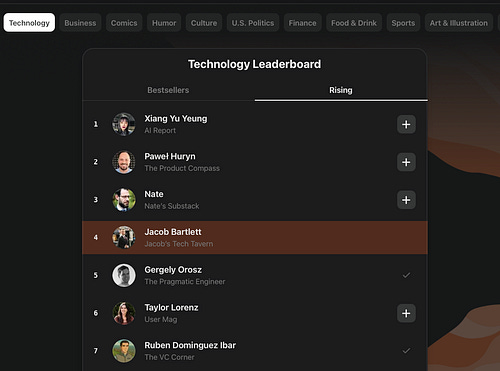Toggle the checkmark for Gergely Orosz
This screenshot has height=371, width=500.
(x=406, y=275)
